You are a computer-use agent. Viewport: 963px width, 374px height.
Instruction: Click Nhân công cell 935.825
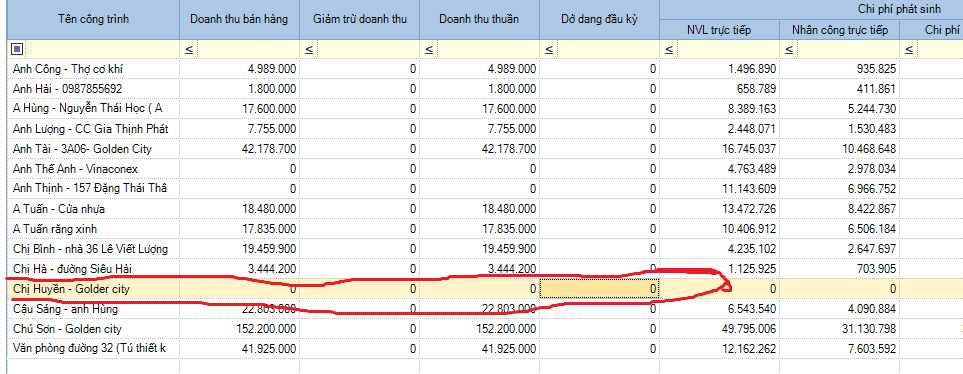(839, 69)
